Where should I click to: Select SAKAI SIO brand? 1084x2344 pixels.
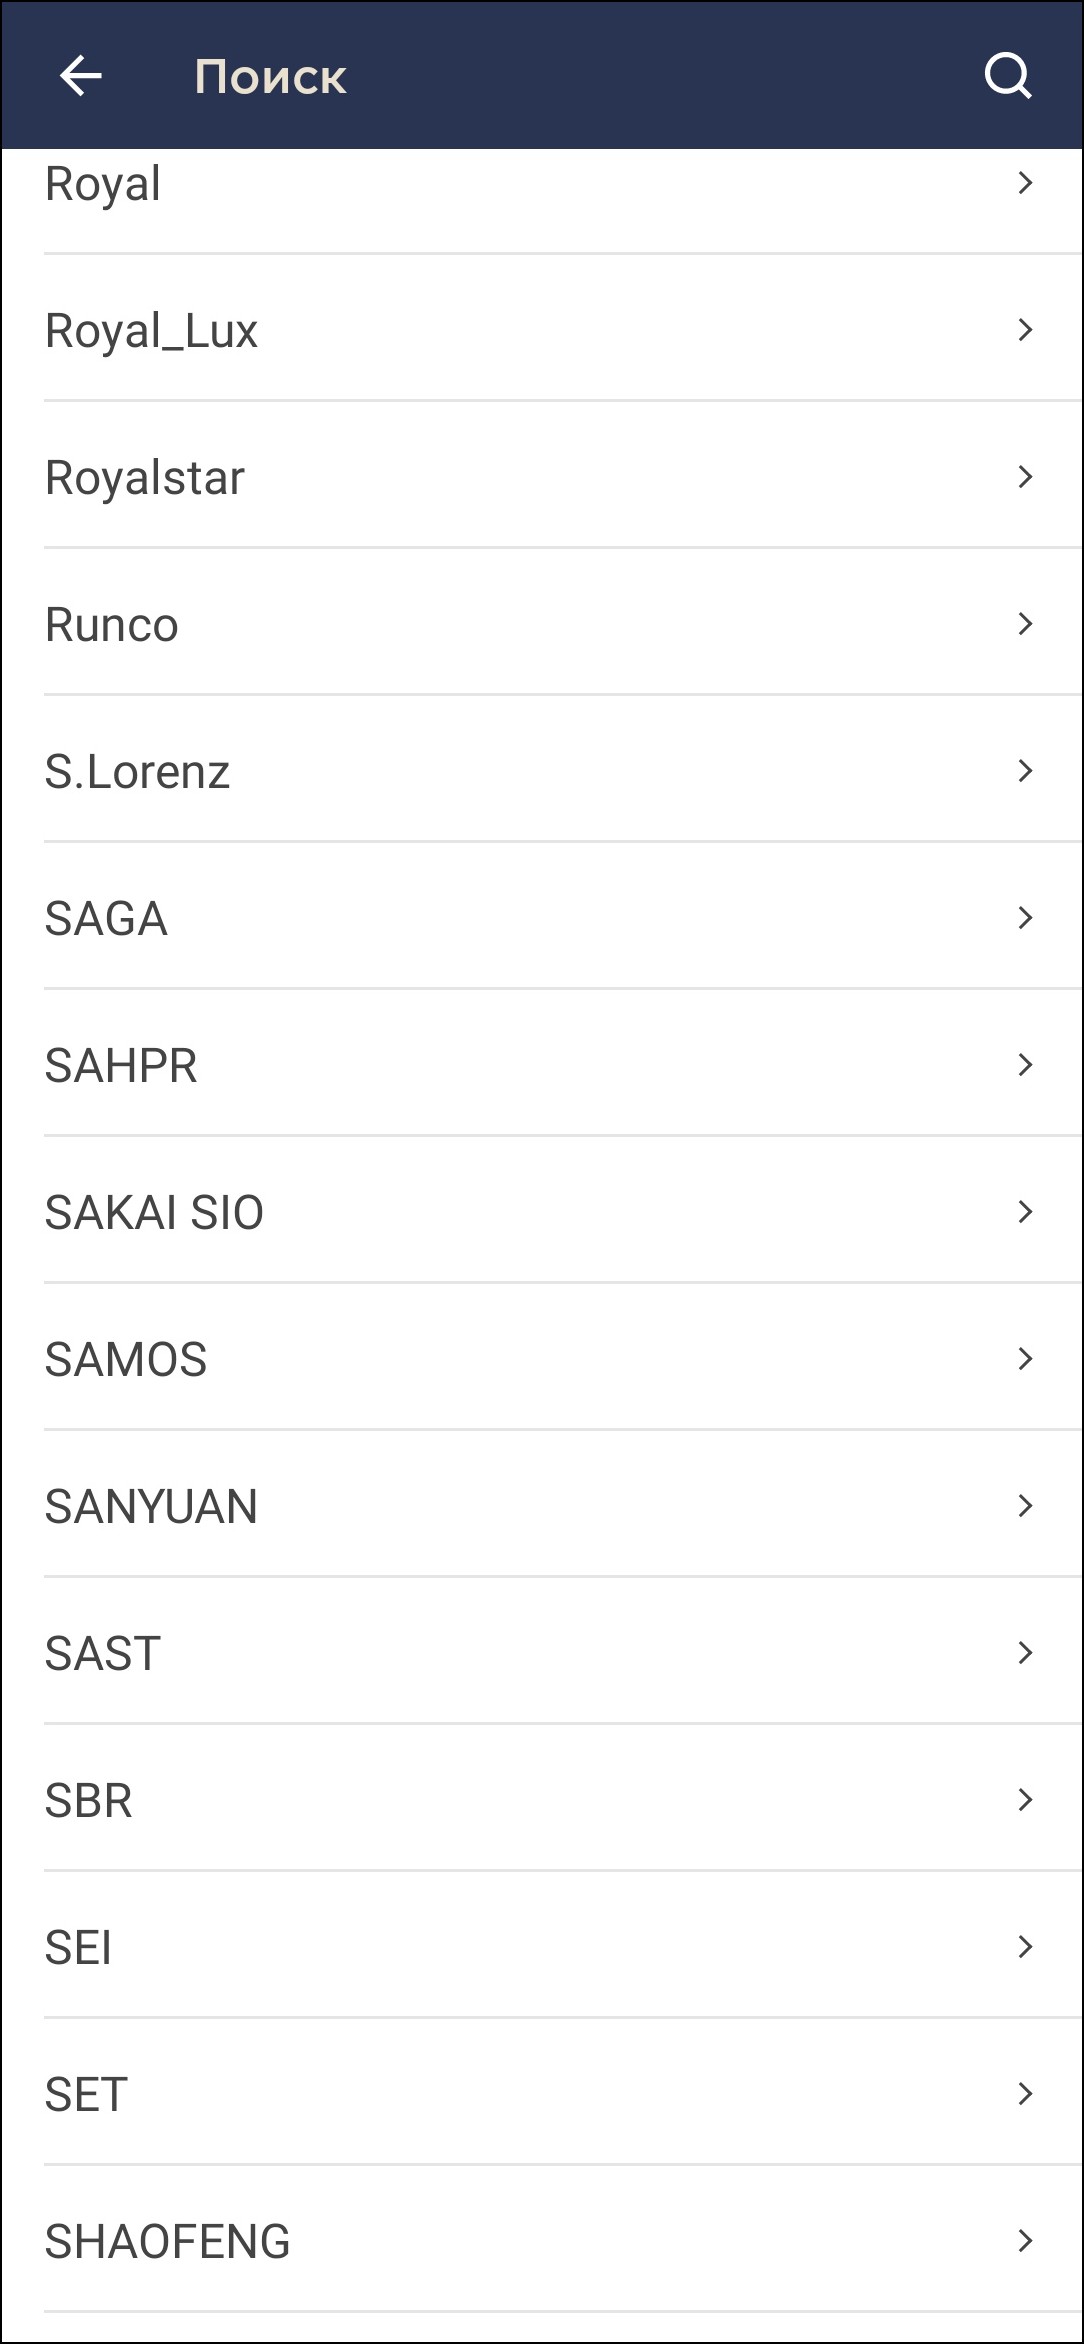(x=154, y=1213)
